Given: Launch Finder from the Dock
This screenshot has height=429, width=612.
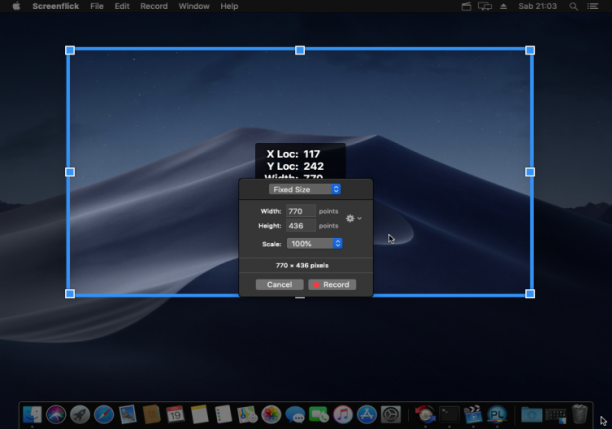Looking at the screenshot, I should click(x=32, y=414).
